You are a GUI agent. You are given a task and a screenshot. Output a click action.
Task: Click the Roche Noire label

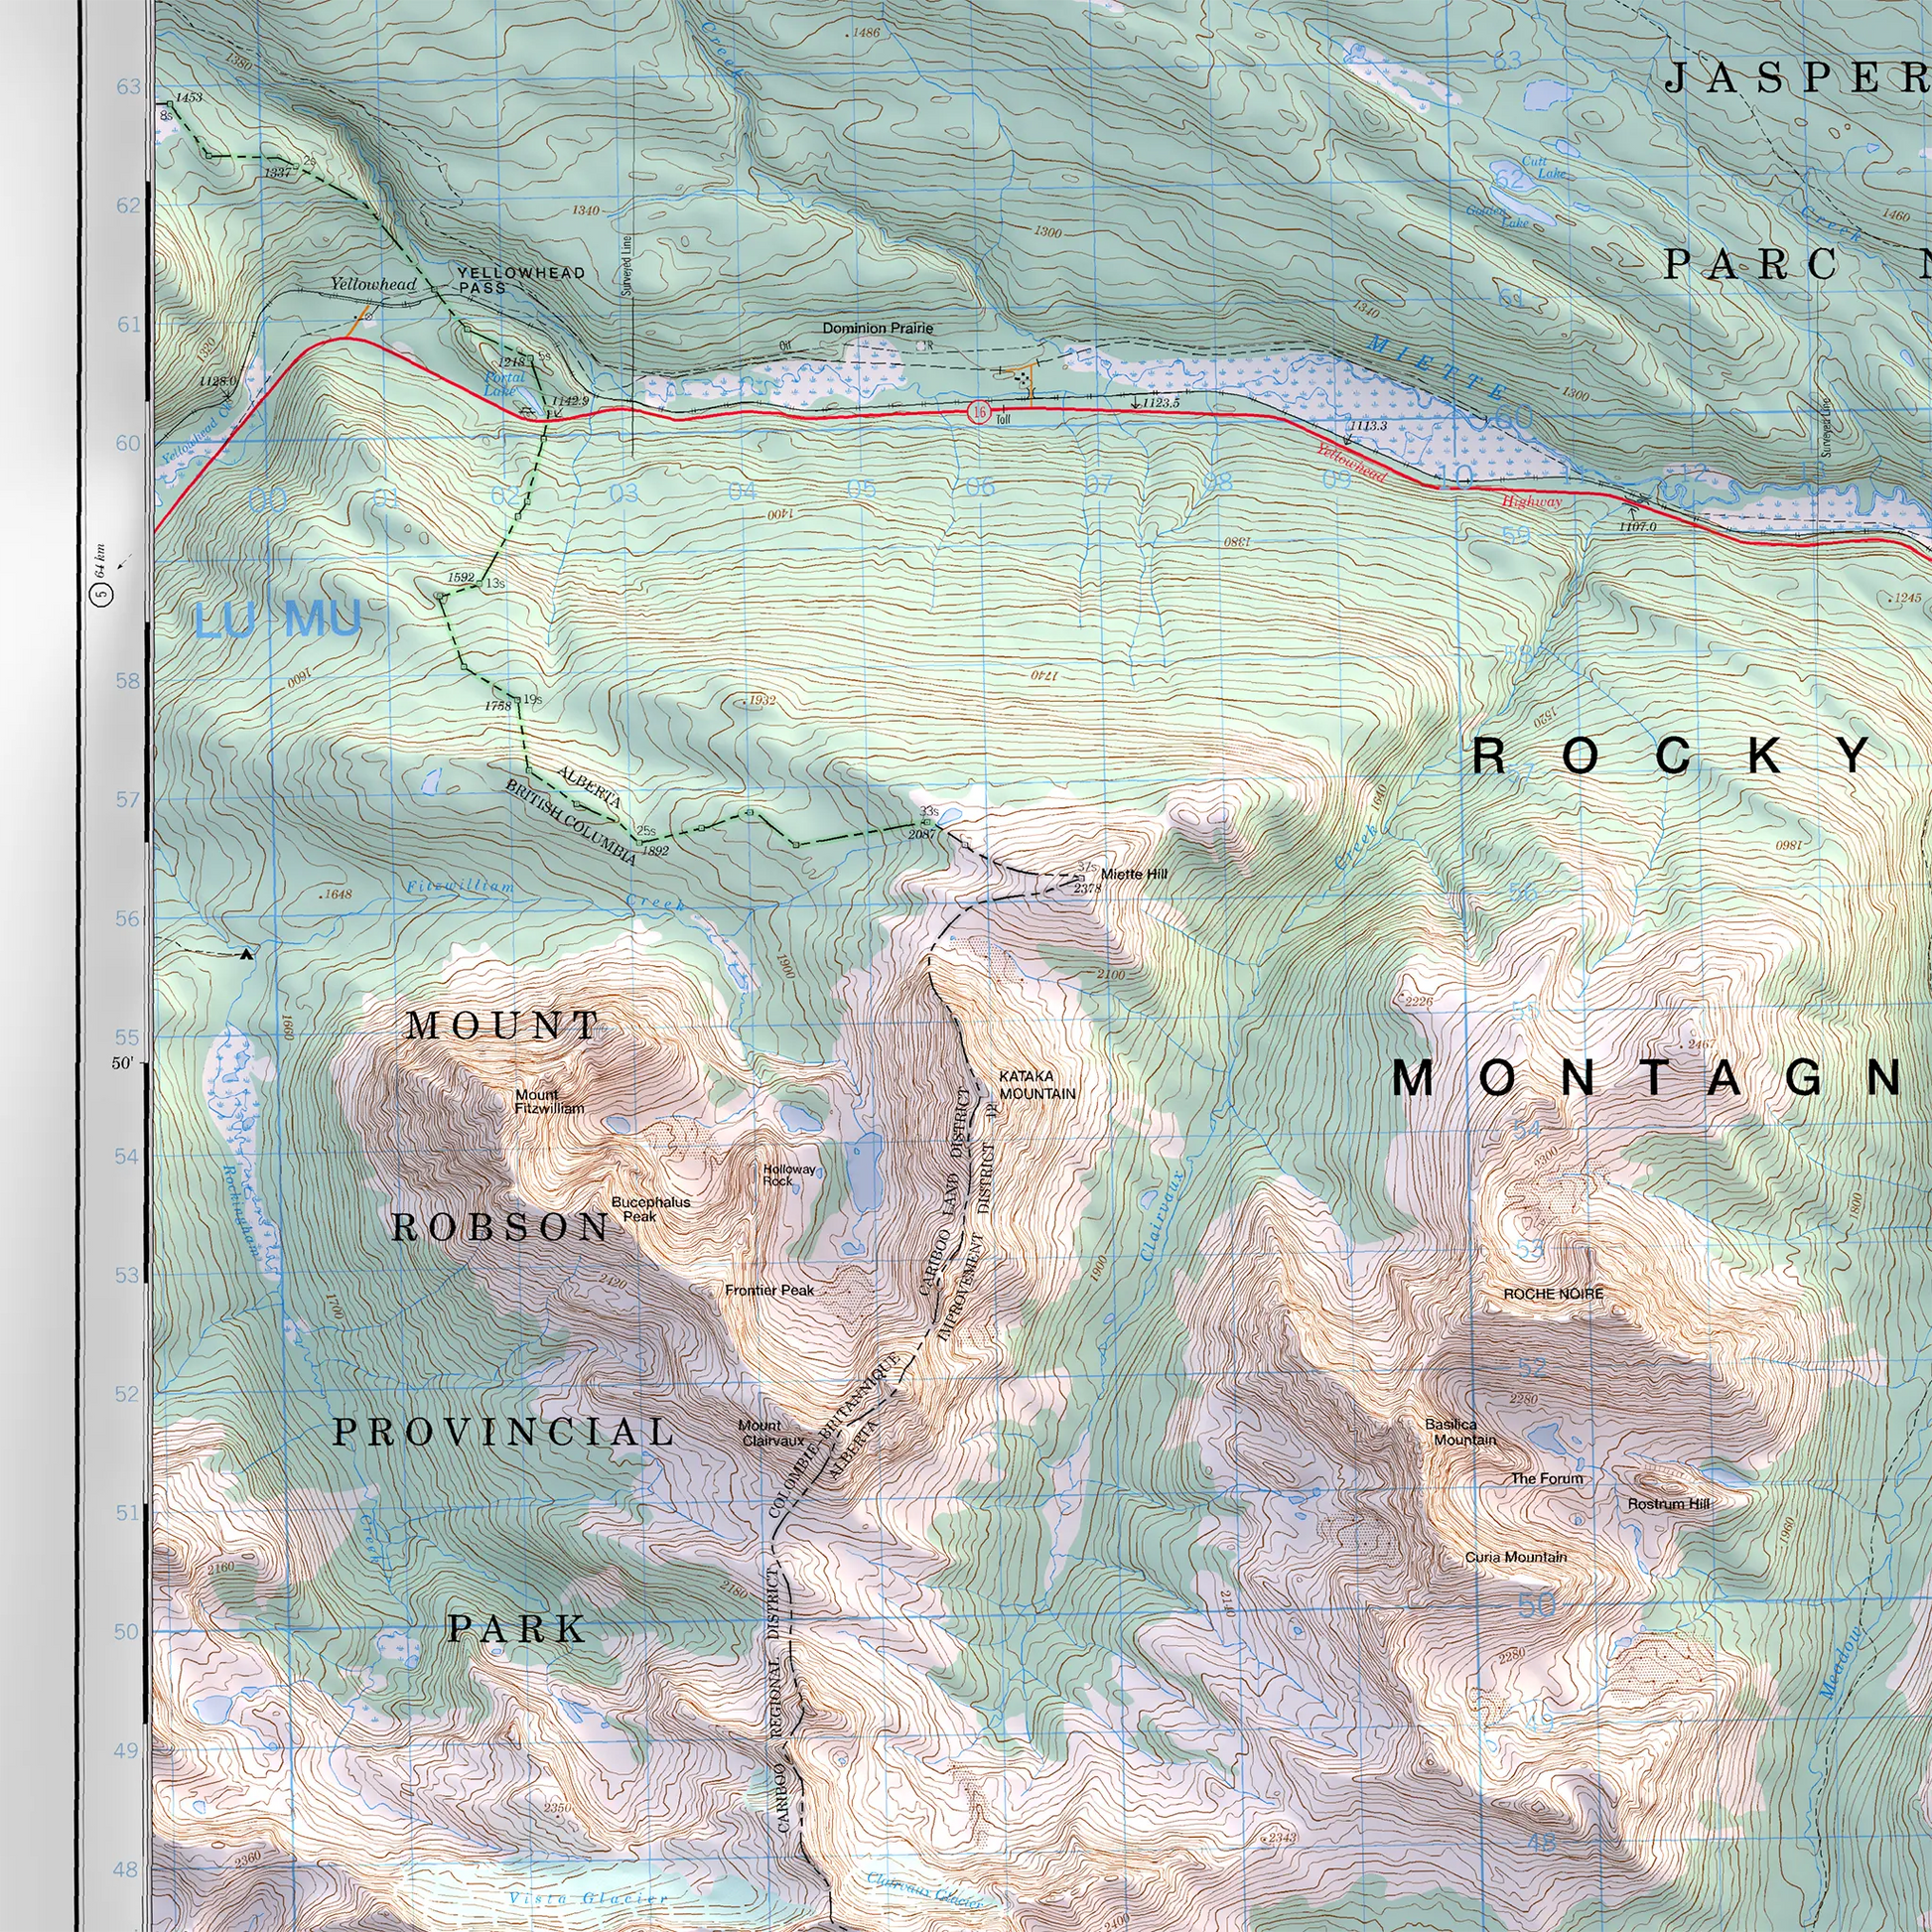tap(1553, 1293)
